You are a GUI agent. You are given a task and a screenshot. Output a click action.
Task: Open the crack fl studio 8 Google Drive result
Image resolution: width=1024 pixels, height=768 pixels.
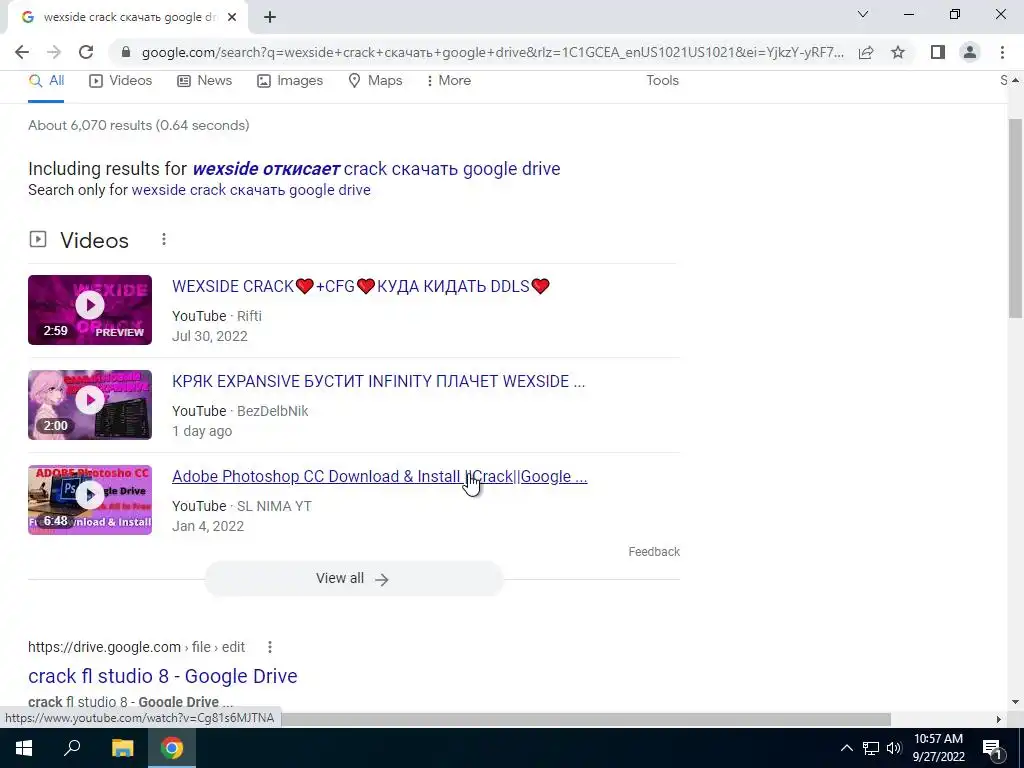pyautogui.click(x=163, y=676)
